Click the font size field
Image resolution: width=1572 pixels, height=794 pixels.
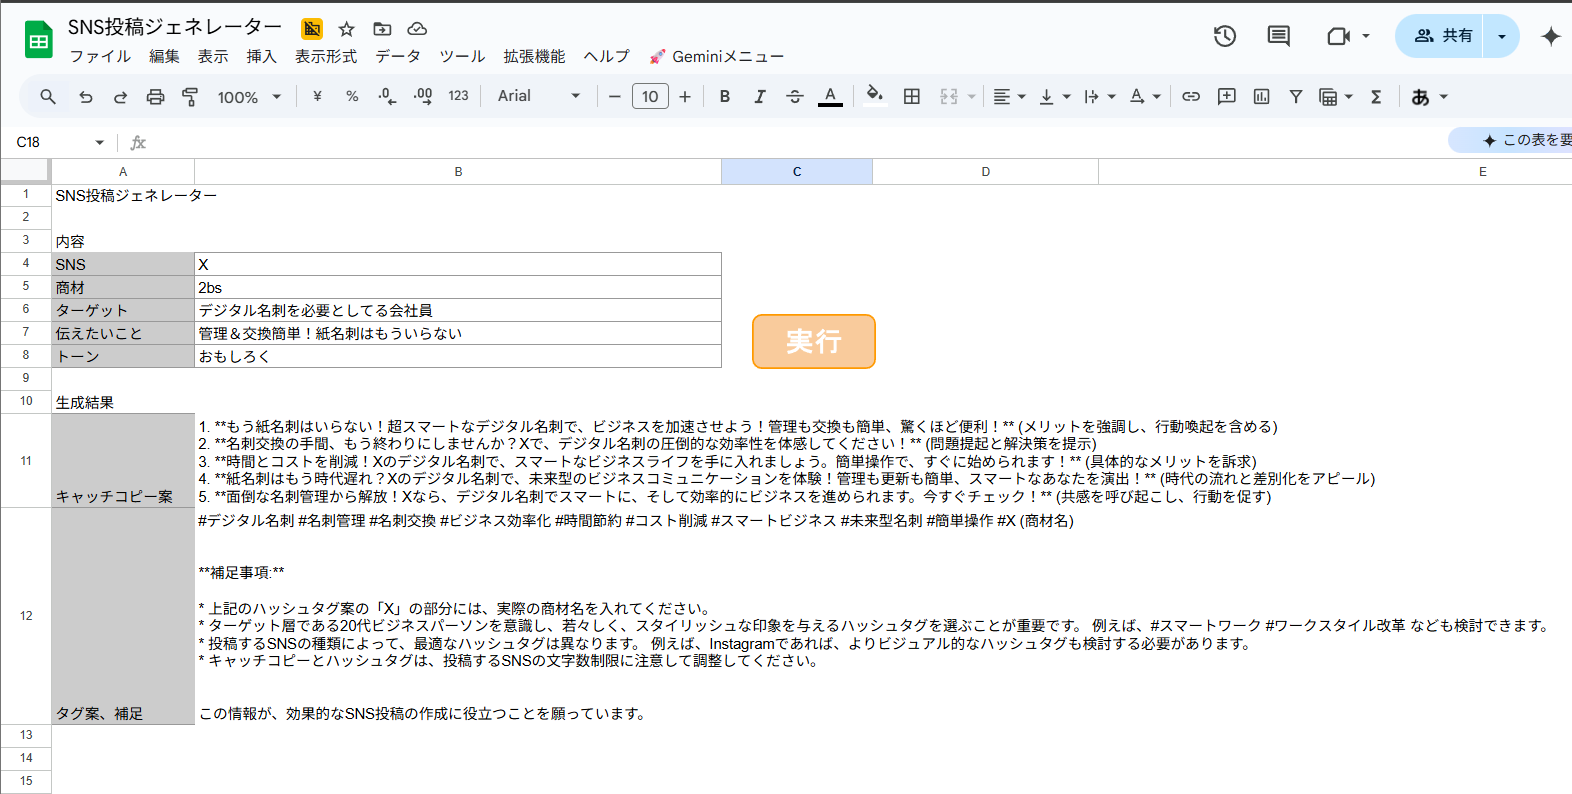click(650, 97)
